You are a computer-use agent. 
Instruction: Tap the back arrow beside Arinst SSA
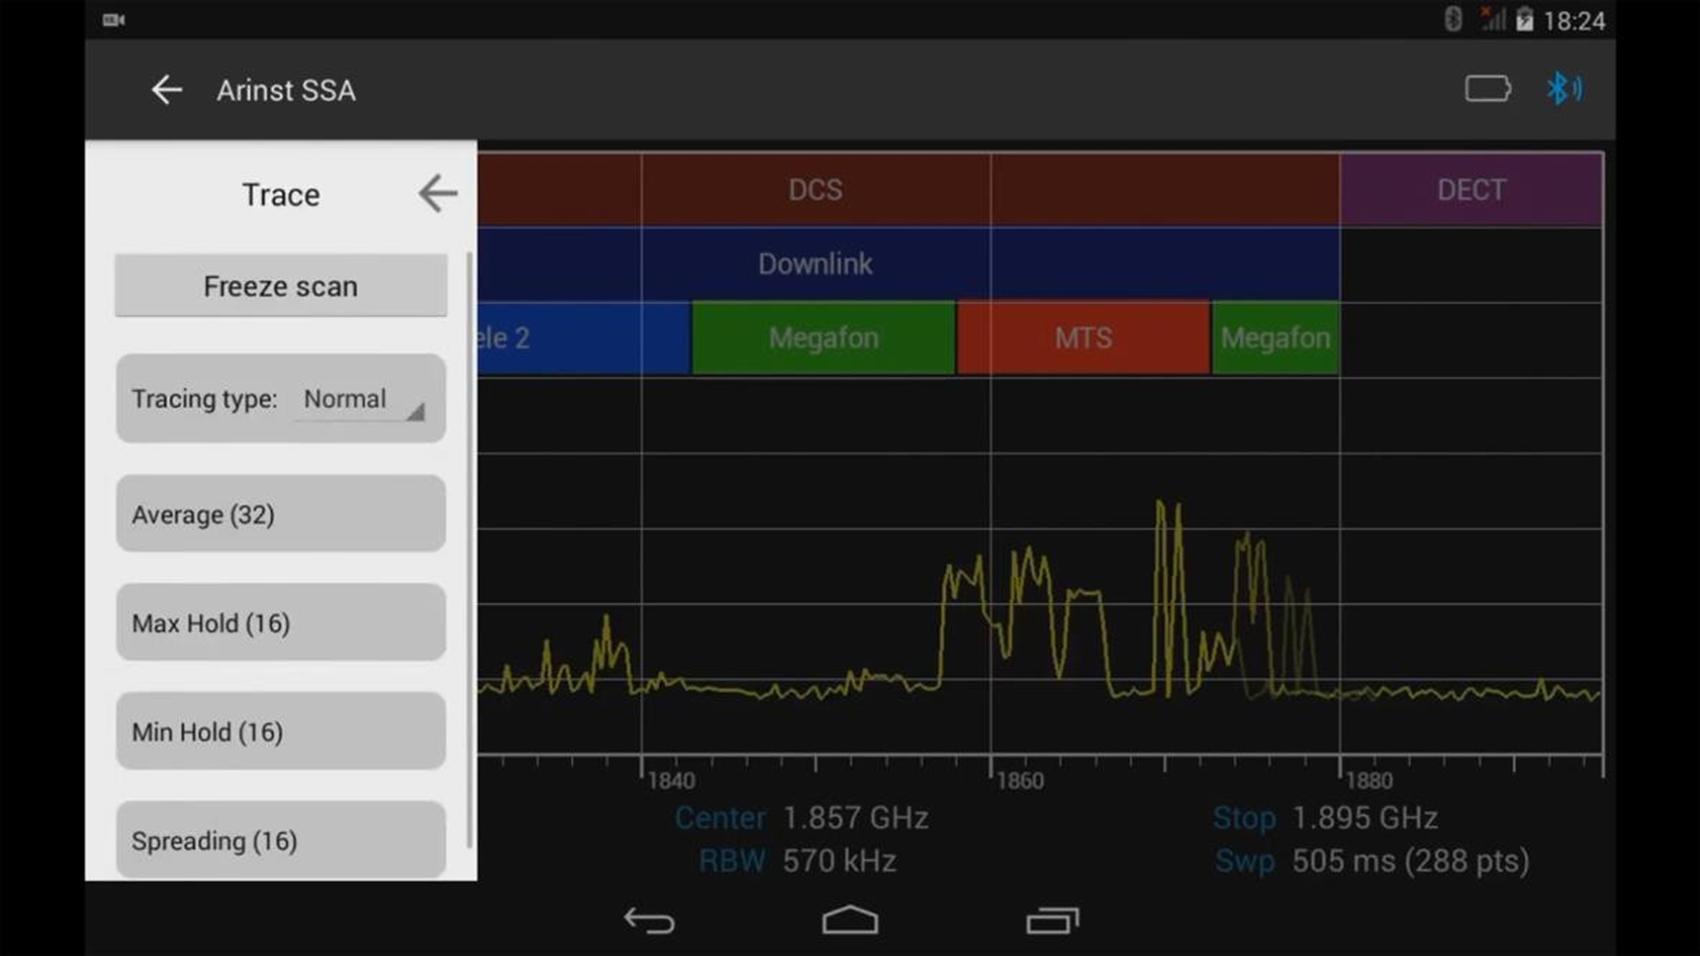(166, 90)
